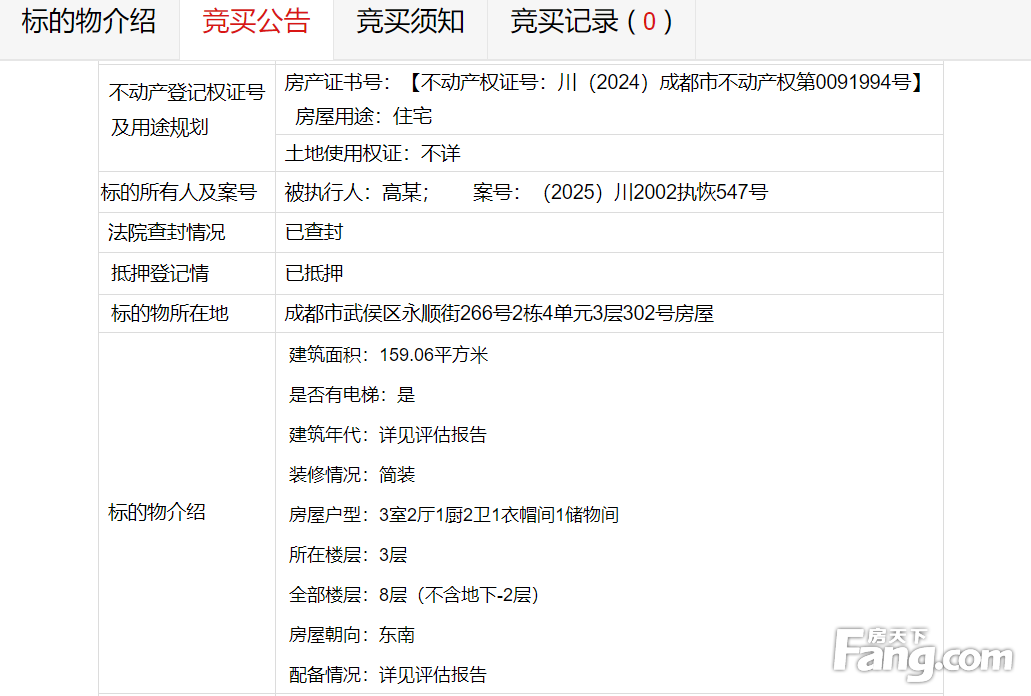Click the 已抵押 mortgage status cell
Viewport: 1031px width, 696px height.
click(x=314, y=273)
